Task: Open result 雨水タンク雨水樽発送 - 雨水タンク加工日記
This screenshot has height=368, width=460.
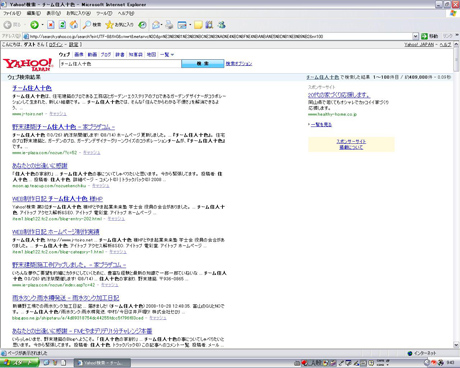Action: point(66,298)
